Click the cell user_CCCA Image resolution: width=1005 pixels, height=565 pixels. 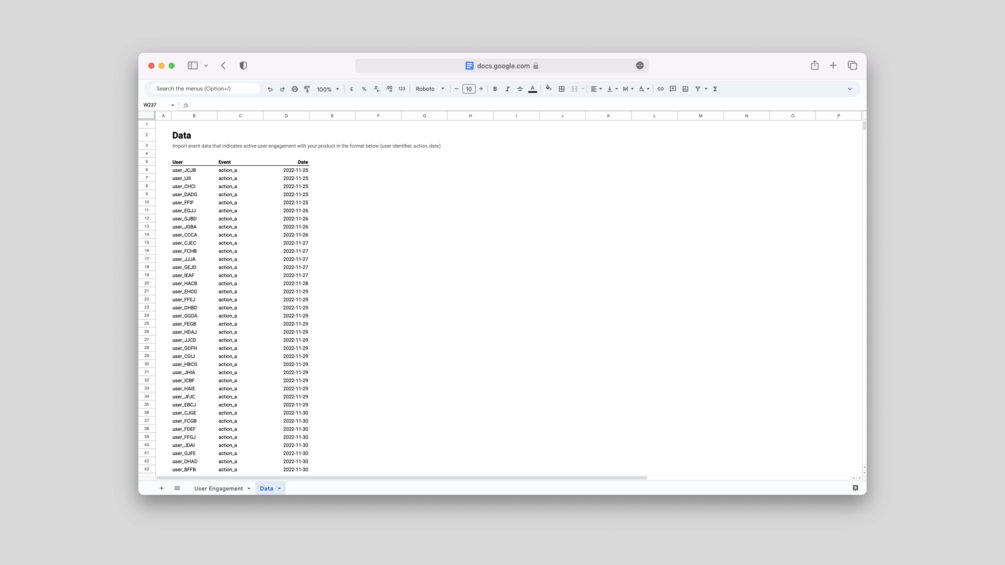(x=185, y=235)
